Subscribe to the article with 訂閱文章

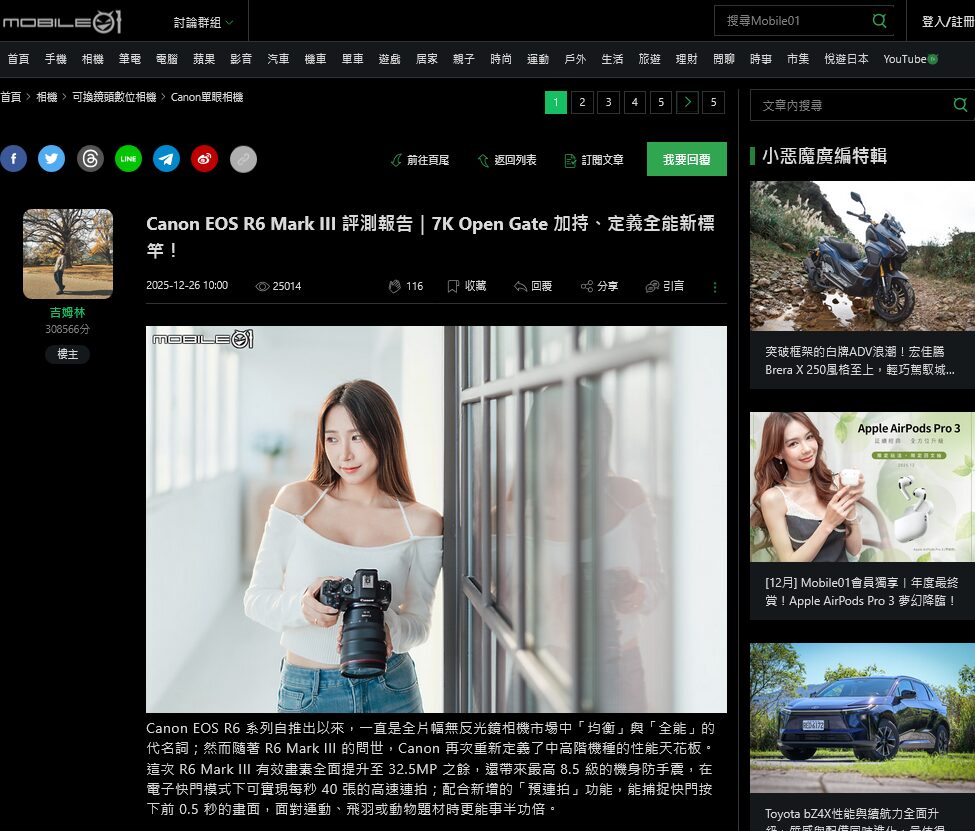pyautogui.click(x=594, y=160)
